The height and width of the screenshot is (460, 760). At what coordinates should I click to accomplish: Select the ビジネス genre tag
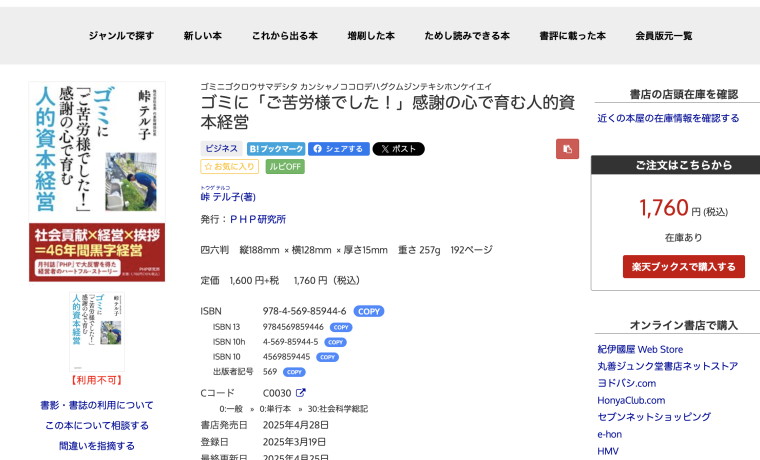click(221, 149)
